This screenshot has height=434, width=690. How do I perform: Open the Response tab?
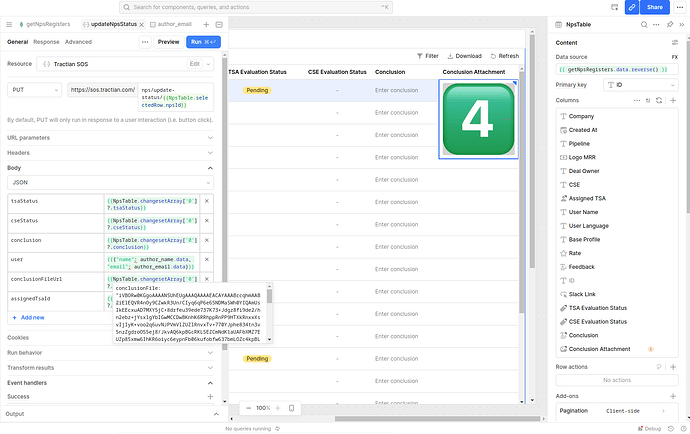click(46, 42)
